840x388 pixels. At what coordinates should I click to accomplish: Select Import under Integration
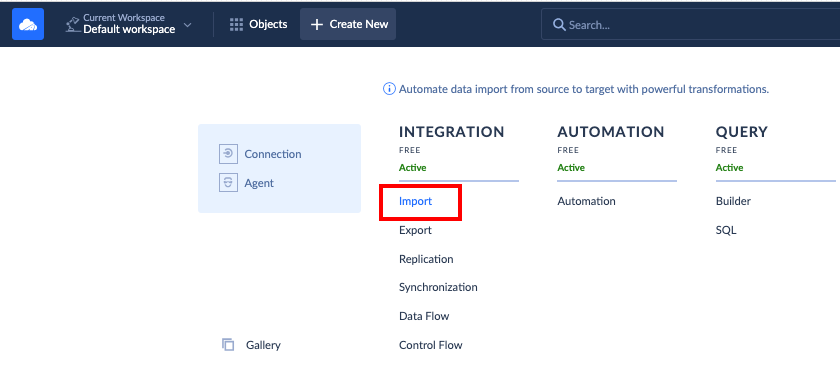click(415, 202)
